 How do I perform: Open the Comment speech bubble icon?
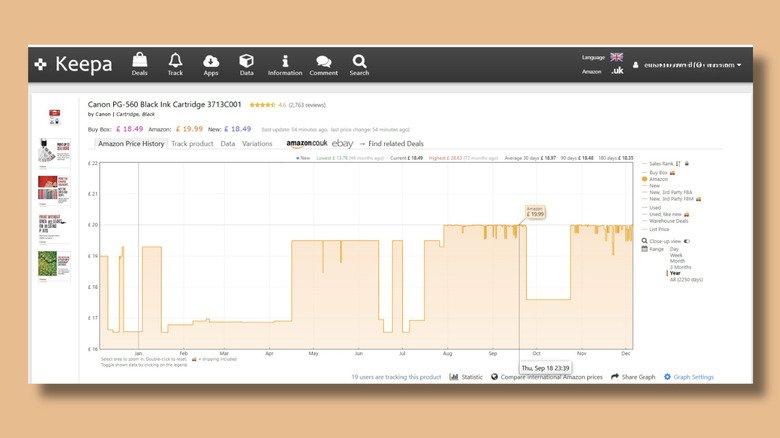(323, 64)
